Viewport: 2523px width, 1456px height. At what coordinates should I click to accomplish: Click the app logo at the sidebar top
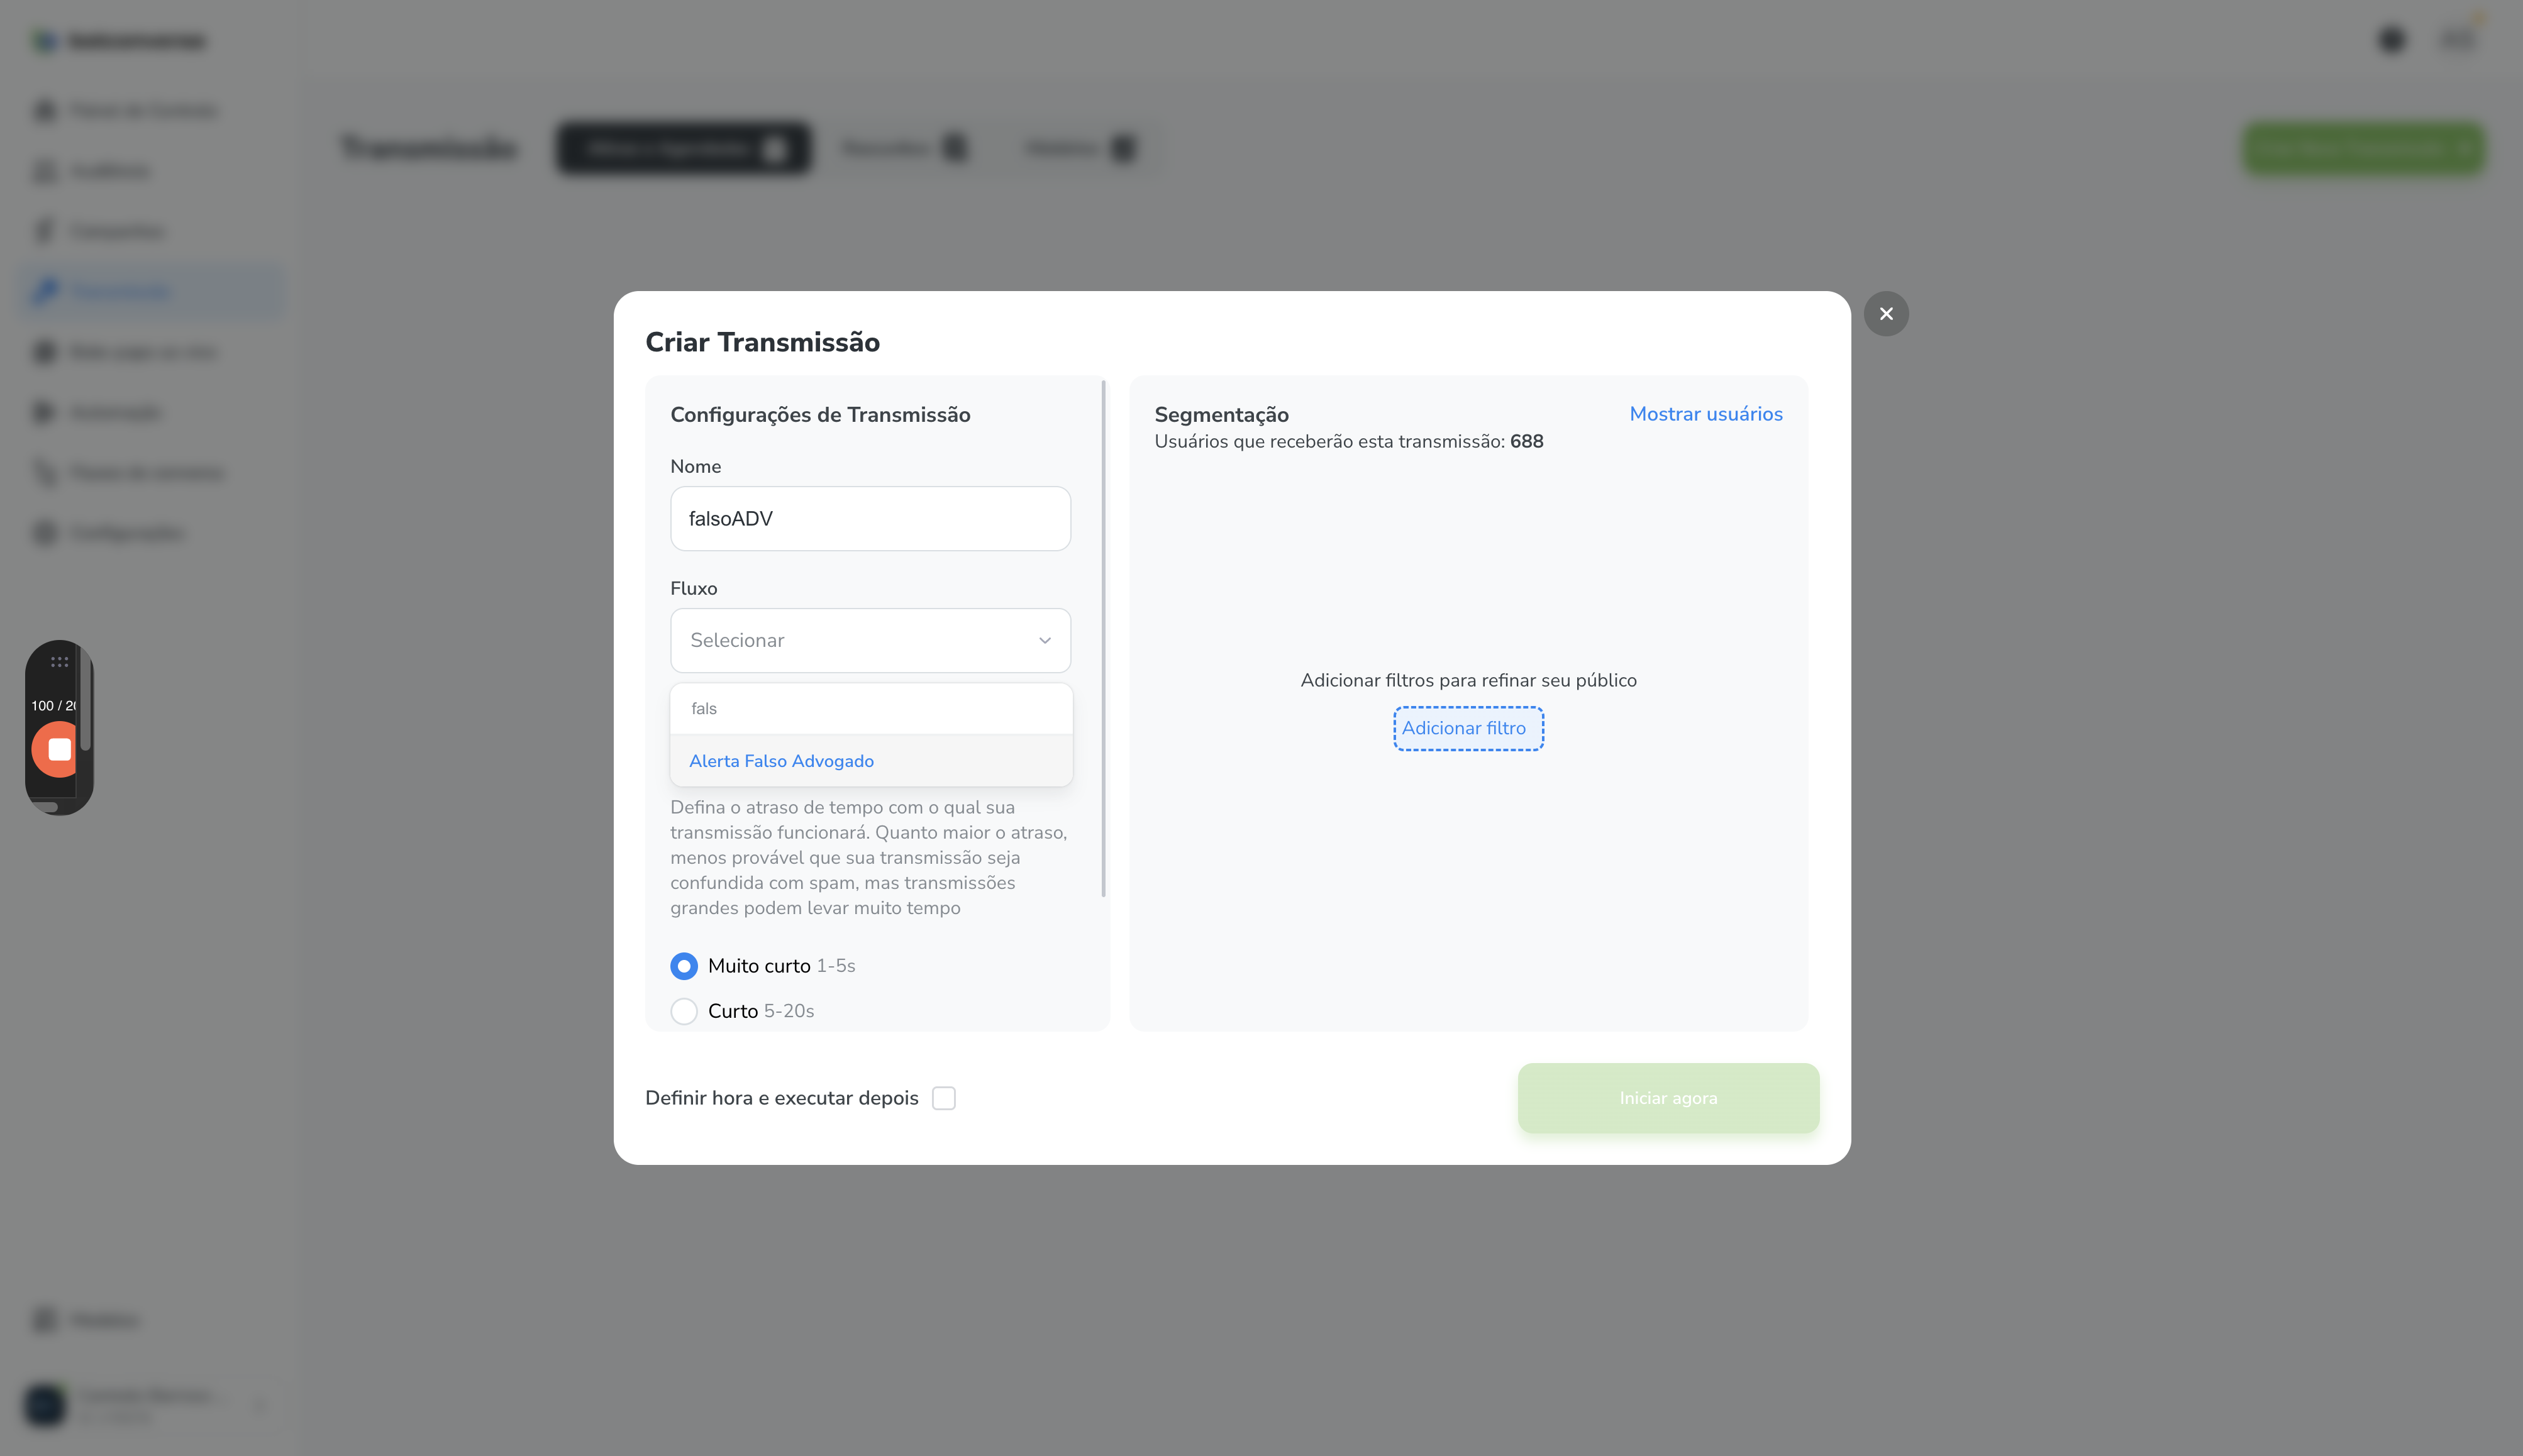pos(45,41)
